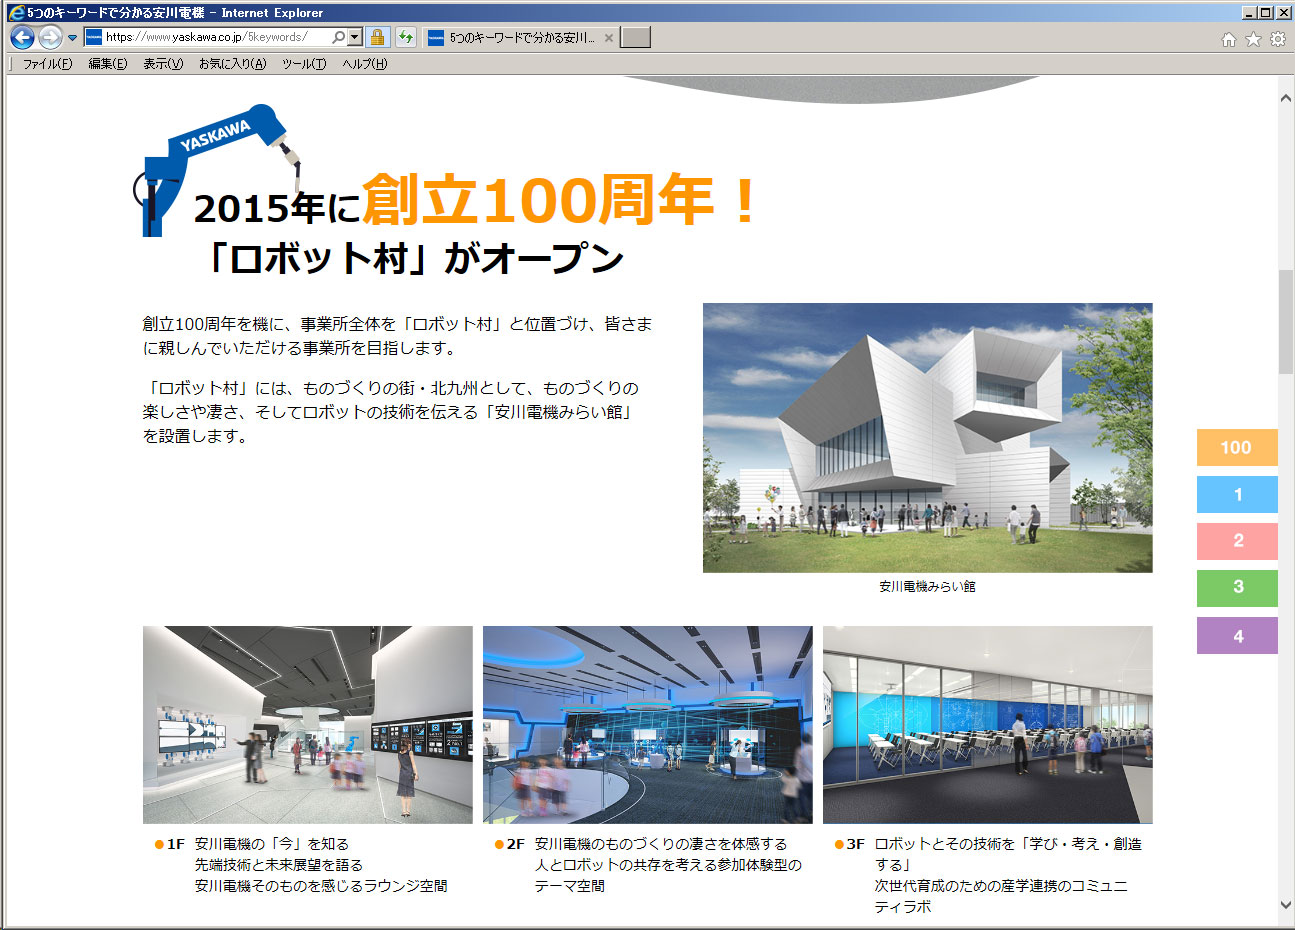The width and height of the screenshot is (1295, 930).
Task: Click the browser Forward arrow button
Action: tap(50, 37)
